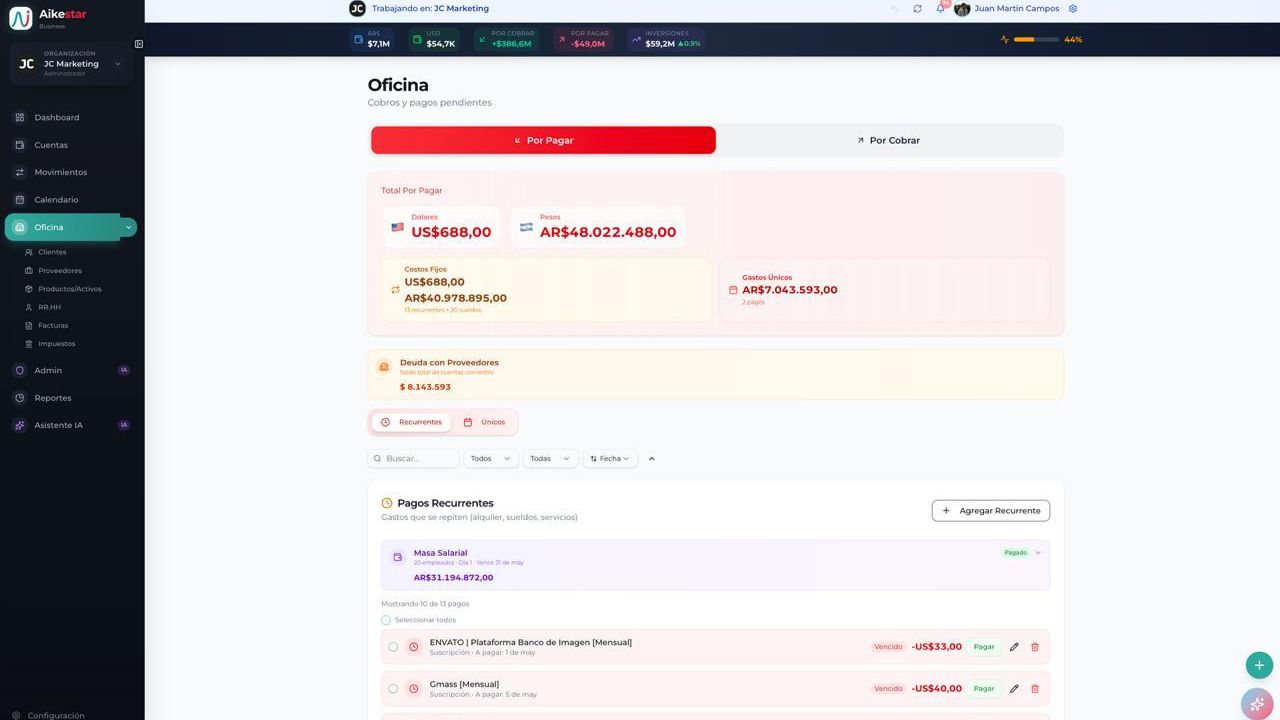
Task: Select the Gmass payment radio button
Action: (x=393, y=689)
